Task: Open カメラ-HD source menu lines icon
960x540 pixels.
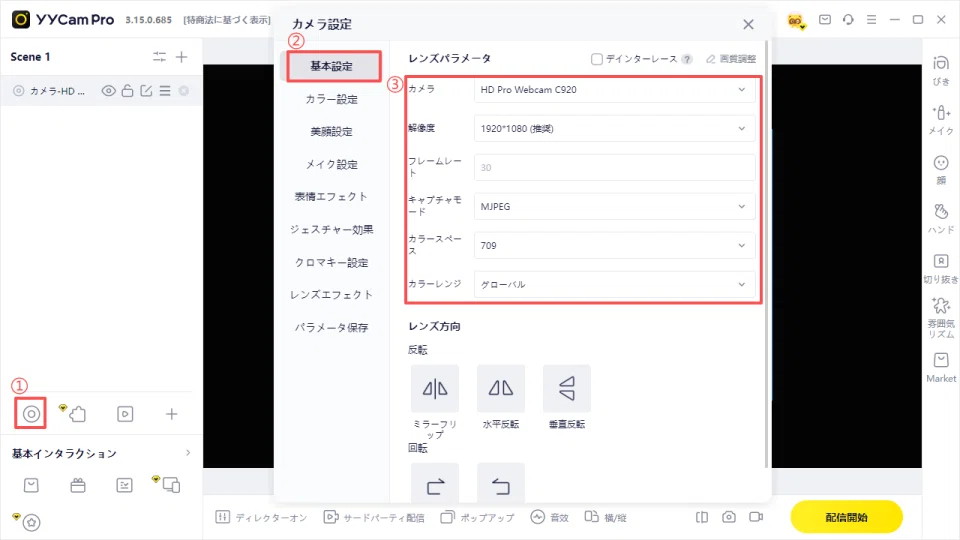Action: pyautogui.click(x=165, y=91)
